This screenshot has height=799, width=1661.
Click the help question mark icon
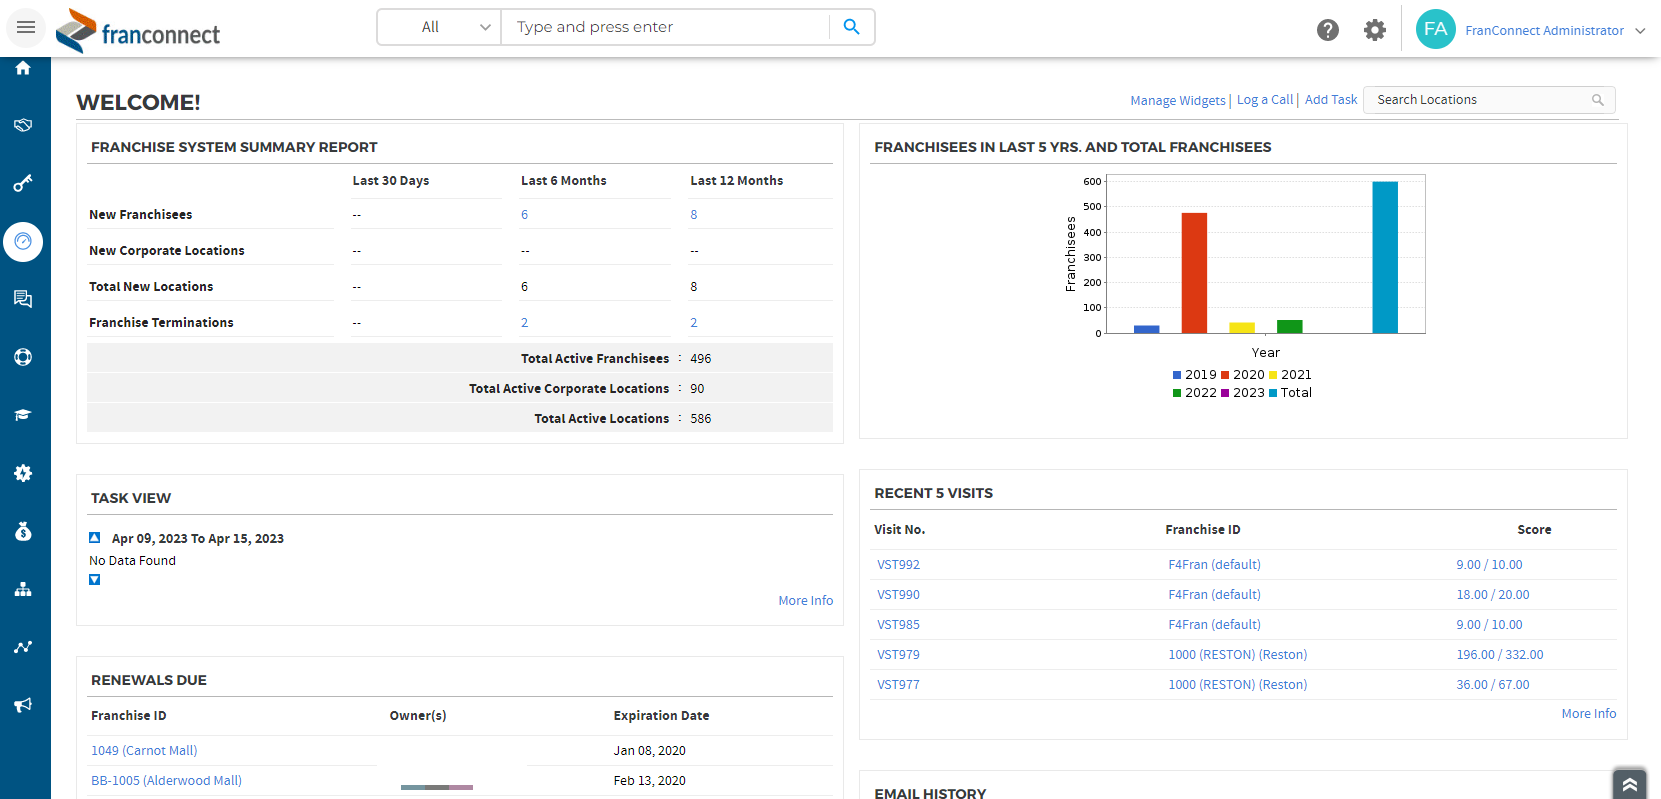1327,30
